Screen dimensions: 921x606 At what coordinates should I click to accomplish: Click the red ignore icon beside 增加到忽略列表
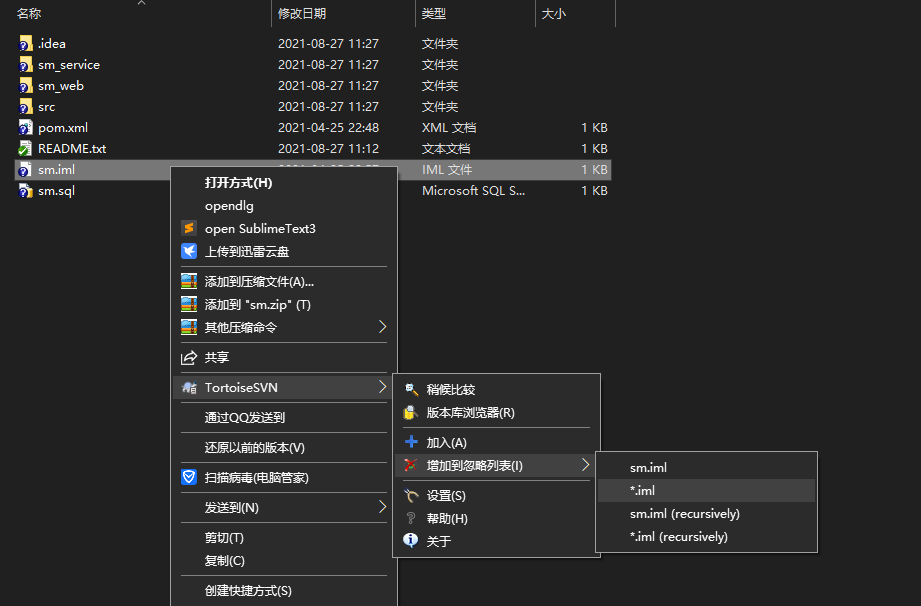411,465
